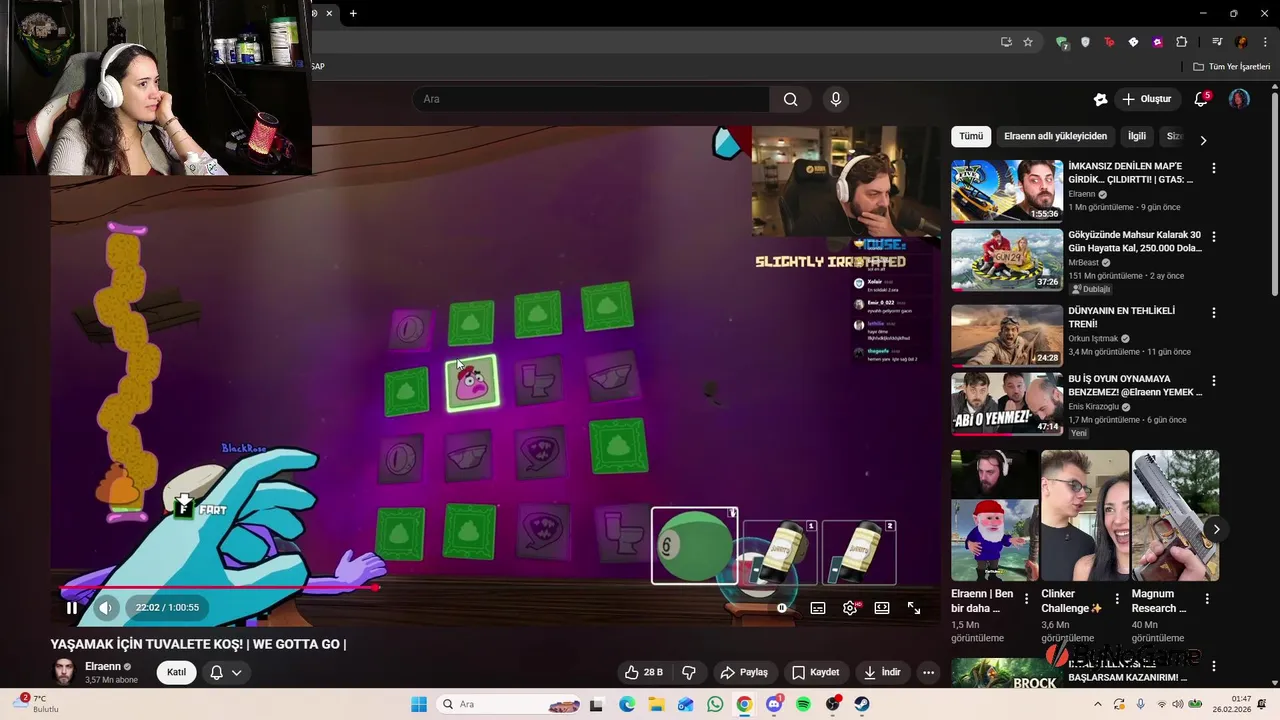Open YouTube notifications bell
This screenshot has height=720, width=1280.
[x=1202, y=99]
